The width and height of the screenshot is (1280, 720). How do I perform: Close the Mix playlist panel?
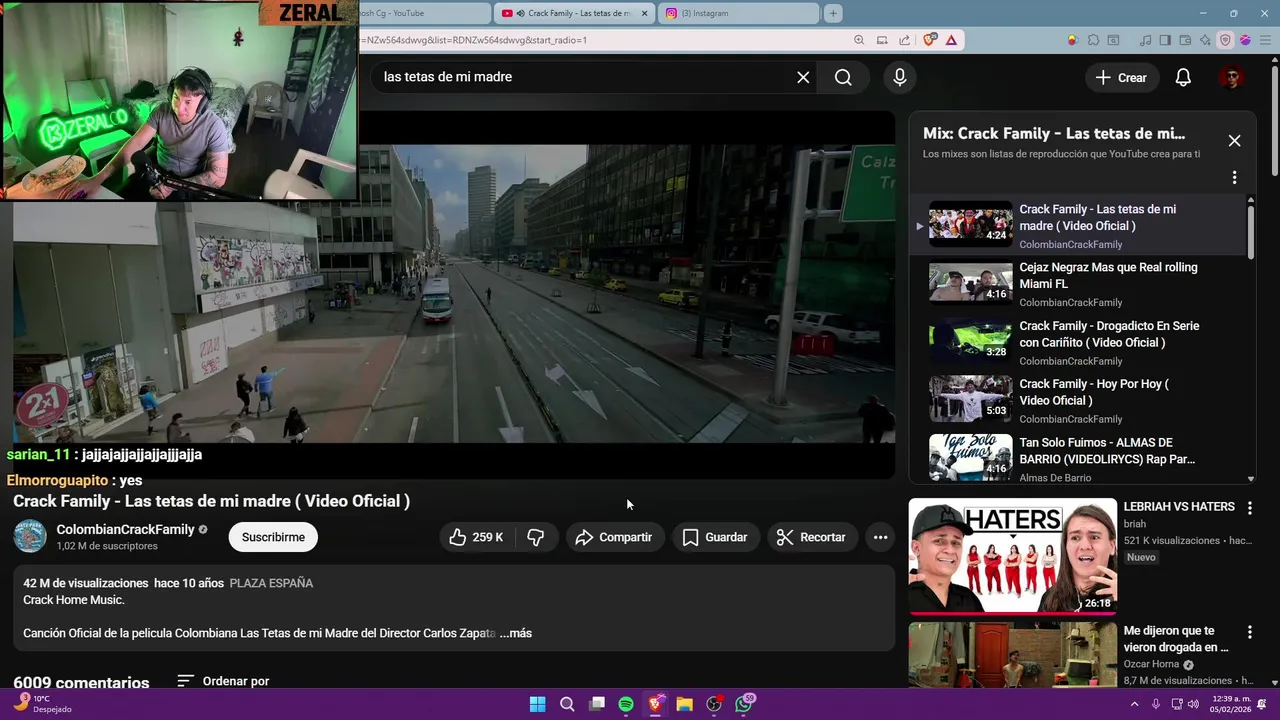(x=1234, y=141)
